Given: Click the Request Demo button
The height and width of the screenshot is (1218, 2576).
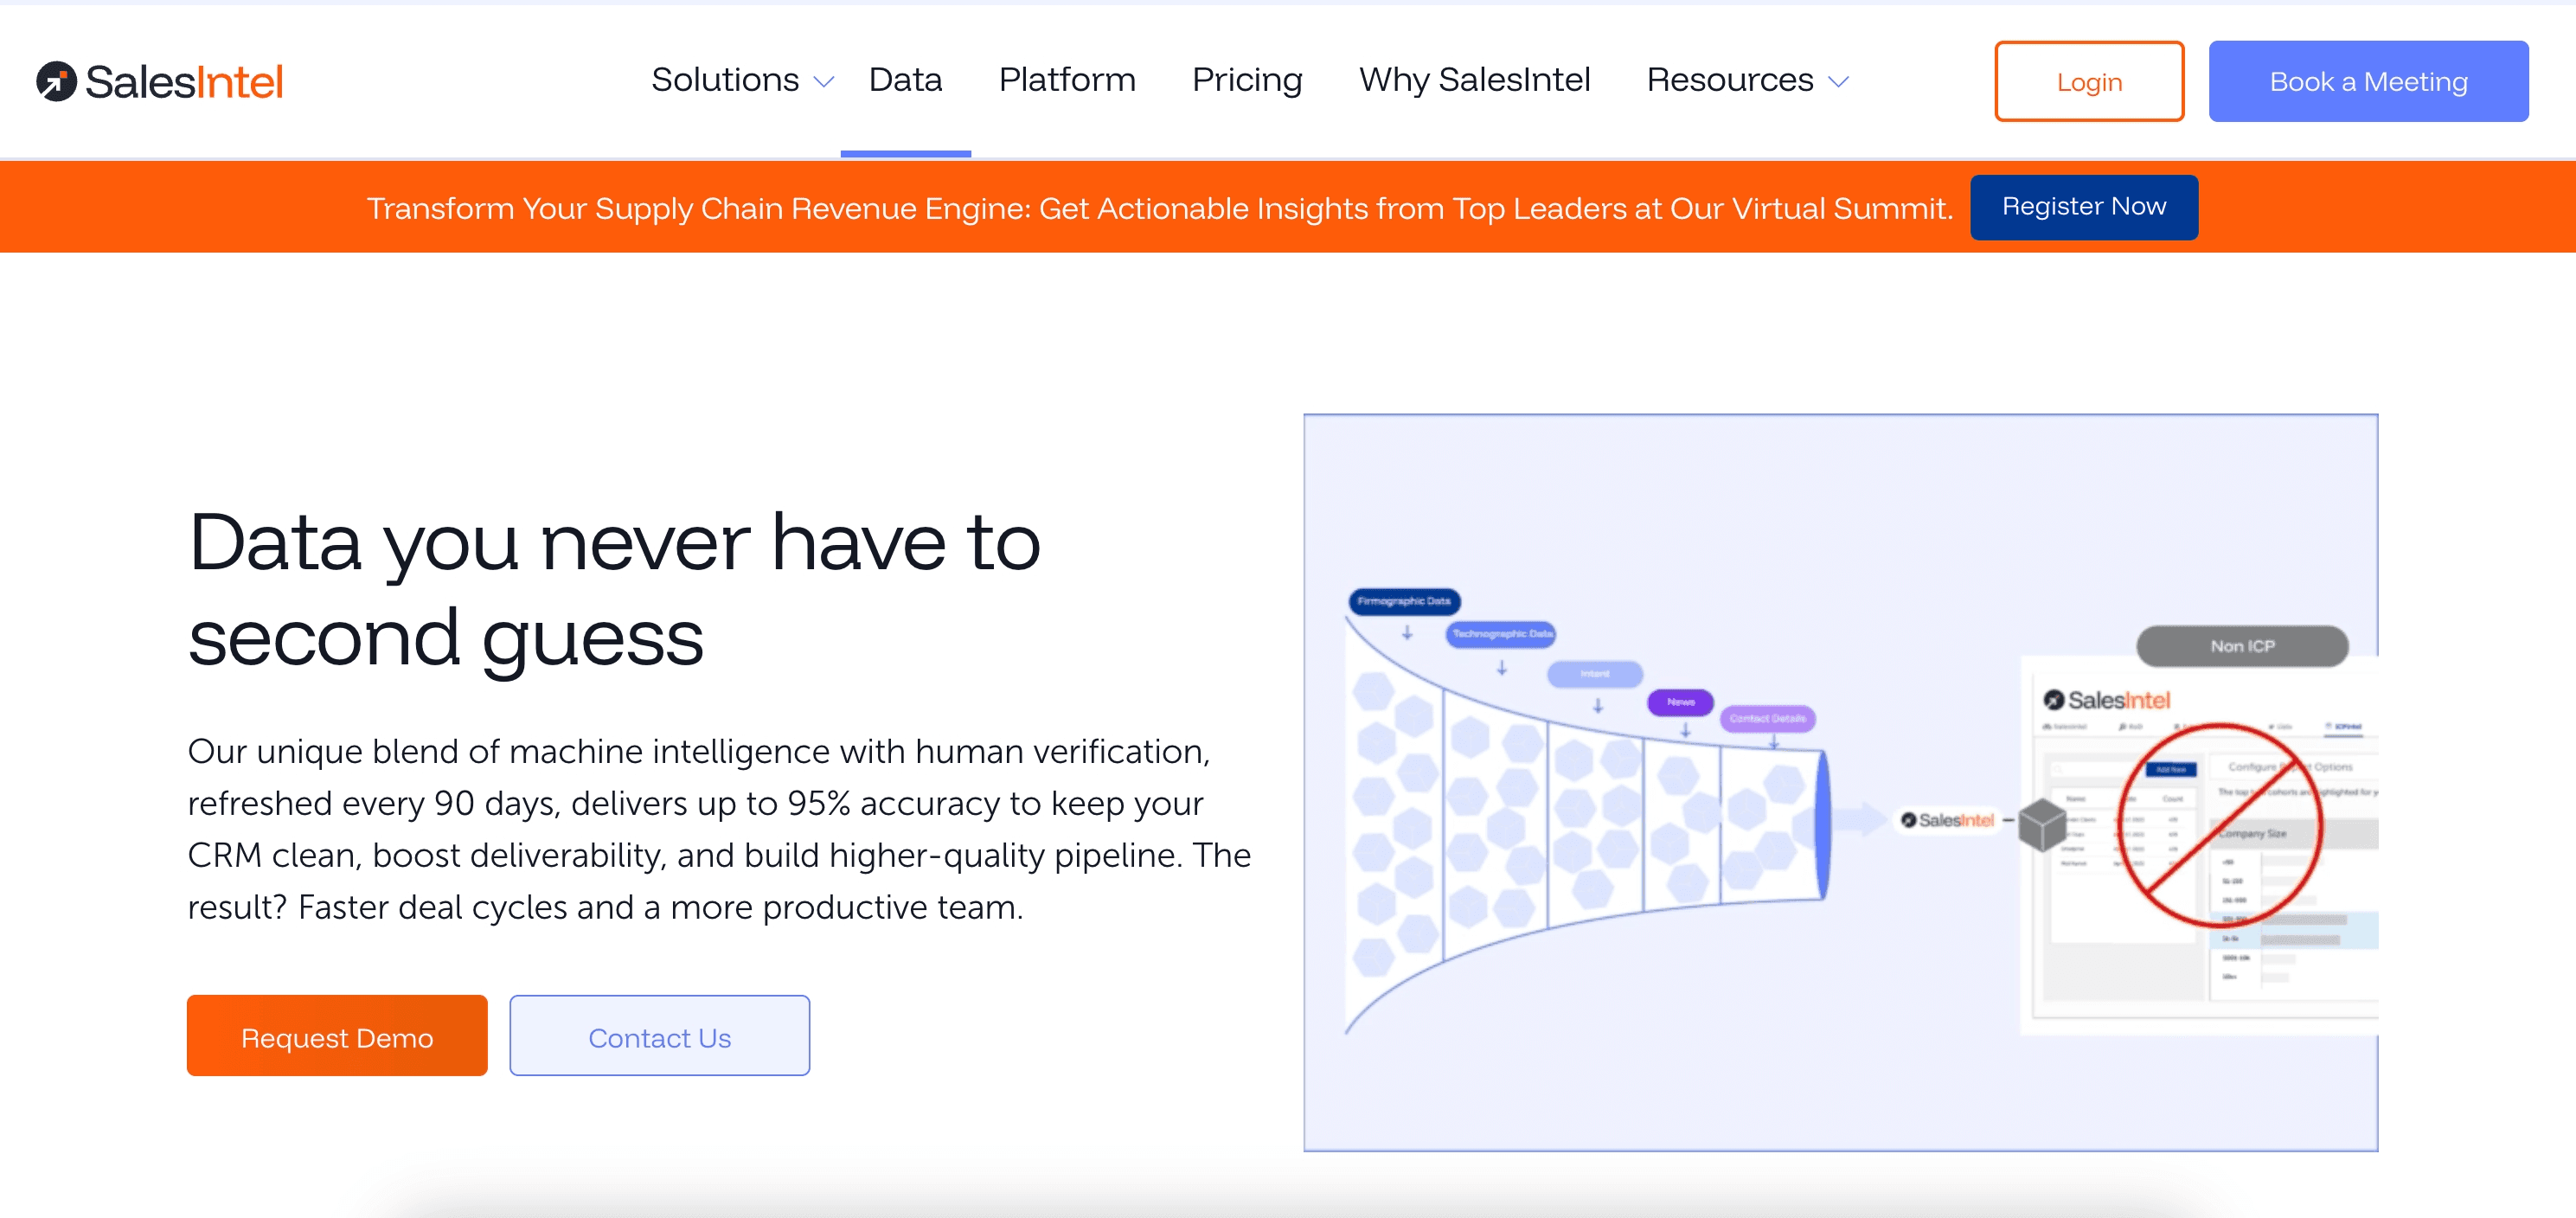Looking at the screenshot, I should click(x=337, y=1035).
